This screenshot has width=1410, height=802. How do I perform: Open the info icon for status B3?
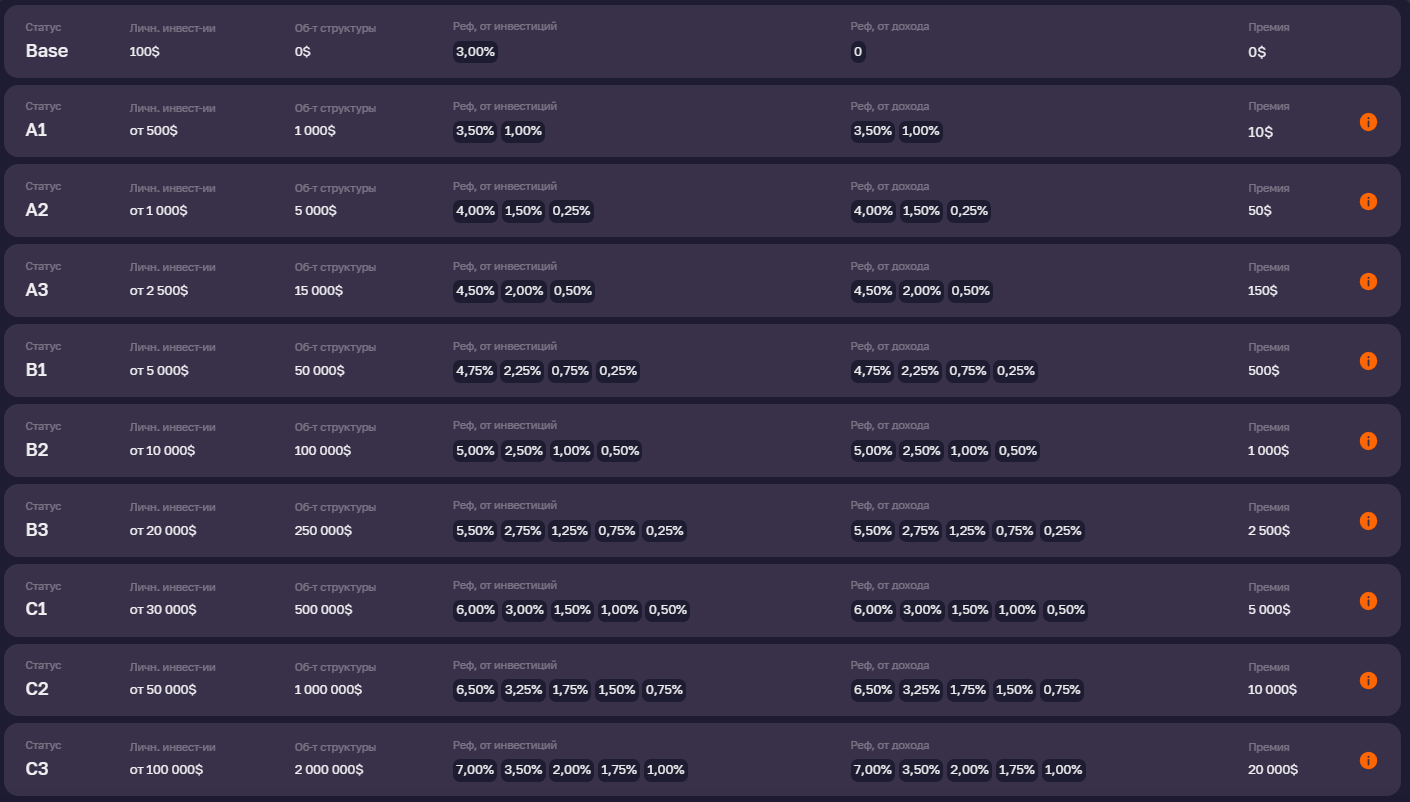(1368, 521)
